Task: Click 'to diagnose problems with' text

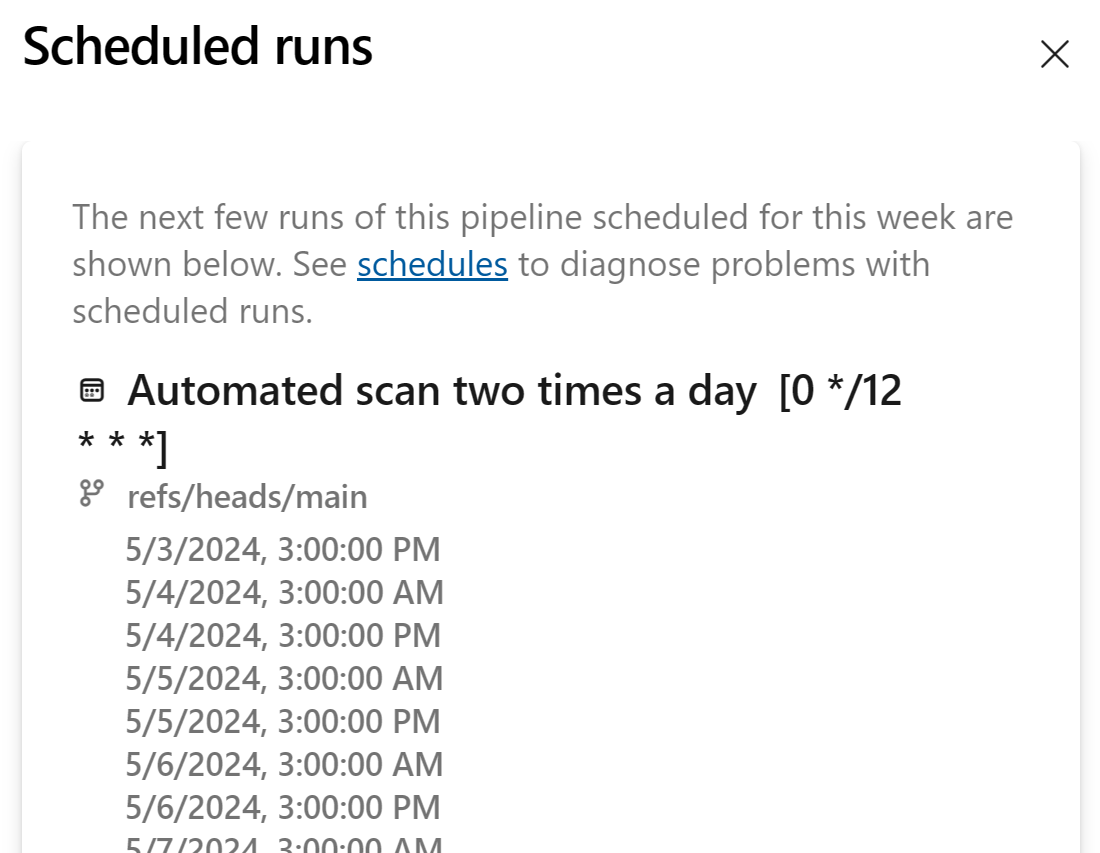Action: point(724,264)
